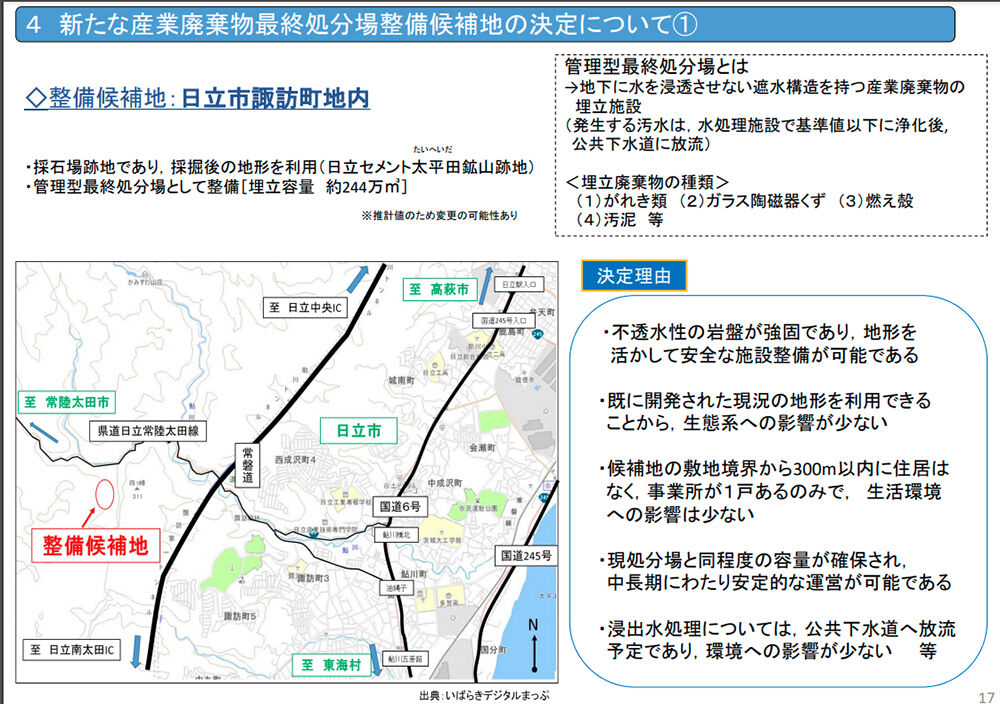Click the red arrow pointing to site
Viewport: 1000px width, 704px height.
(89, 518)
